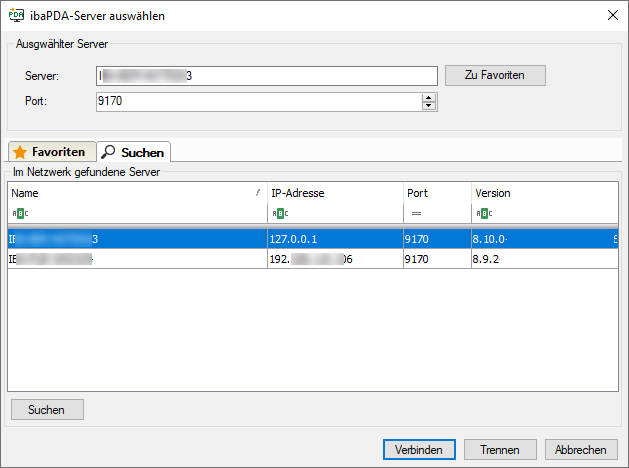Click the Abbrechen button
629x468 pixels.
click(x=581, y=450)
